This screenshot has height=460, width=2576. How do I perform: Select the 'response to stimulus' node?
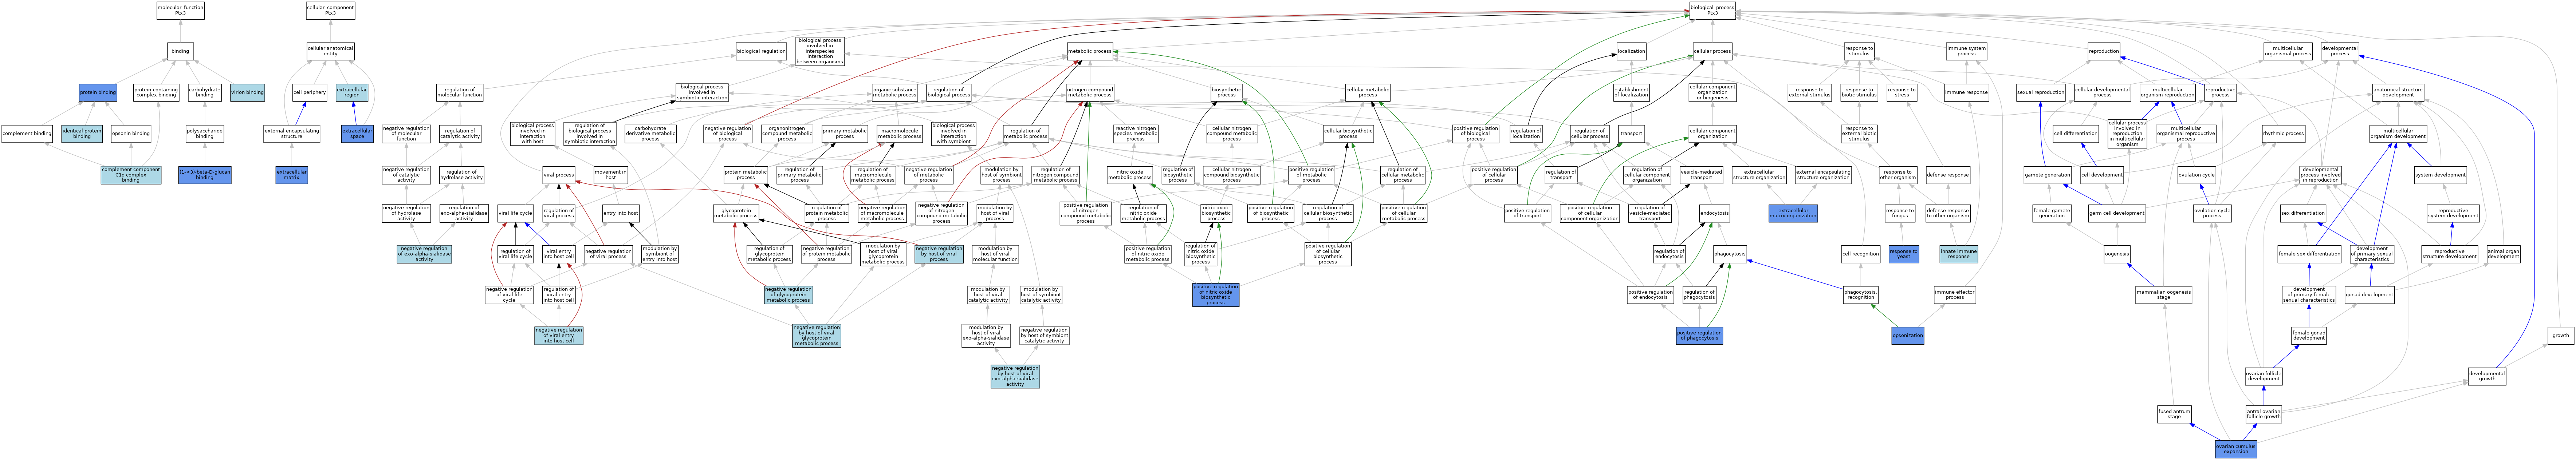click(x=1859, y=51)
